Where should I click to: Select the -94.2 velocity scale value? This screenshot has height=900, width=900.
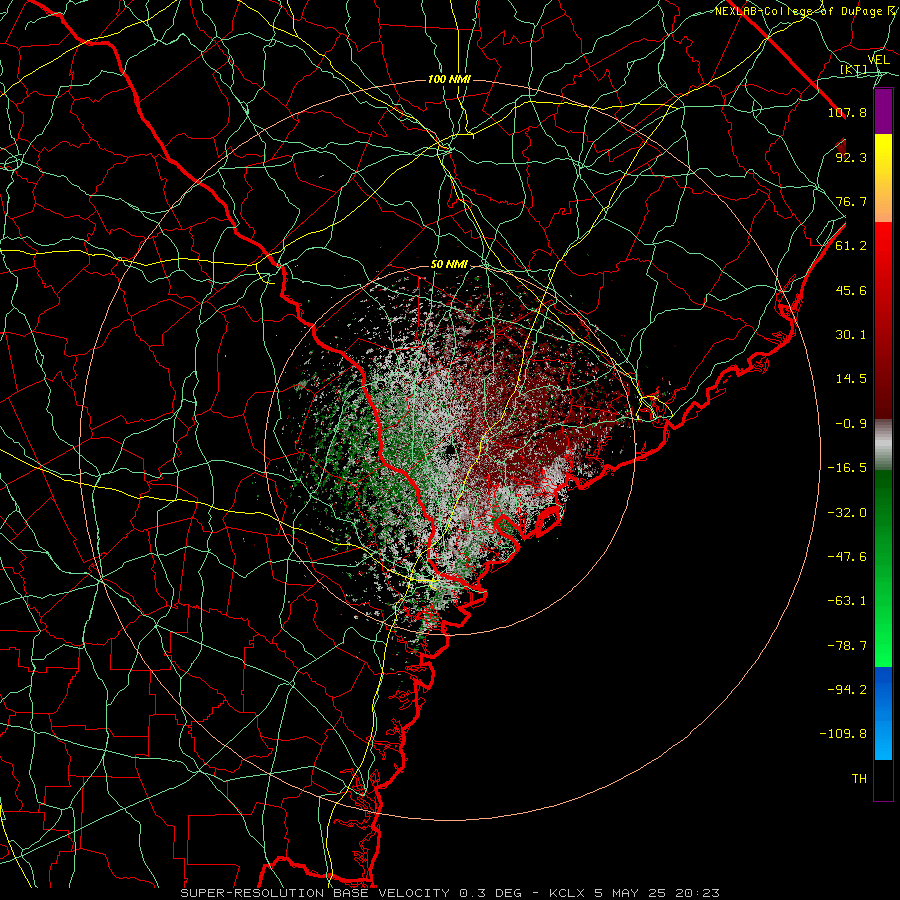pyautogui.click(x=847, y=689)
